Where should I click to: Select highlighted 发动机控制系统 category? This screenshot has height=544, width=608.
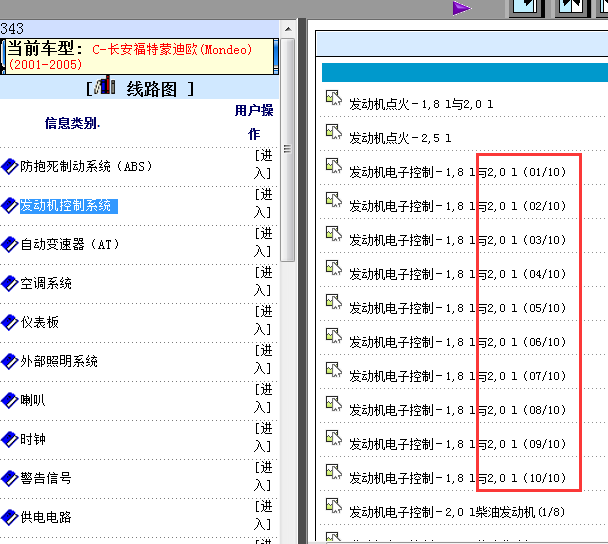coord(69,206)
